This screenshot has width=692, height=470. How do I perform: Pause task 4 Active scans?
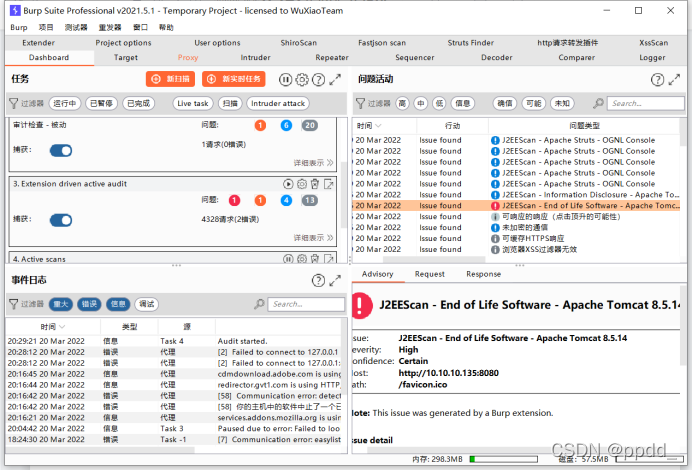(x=288, y=259)
